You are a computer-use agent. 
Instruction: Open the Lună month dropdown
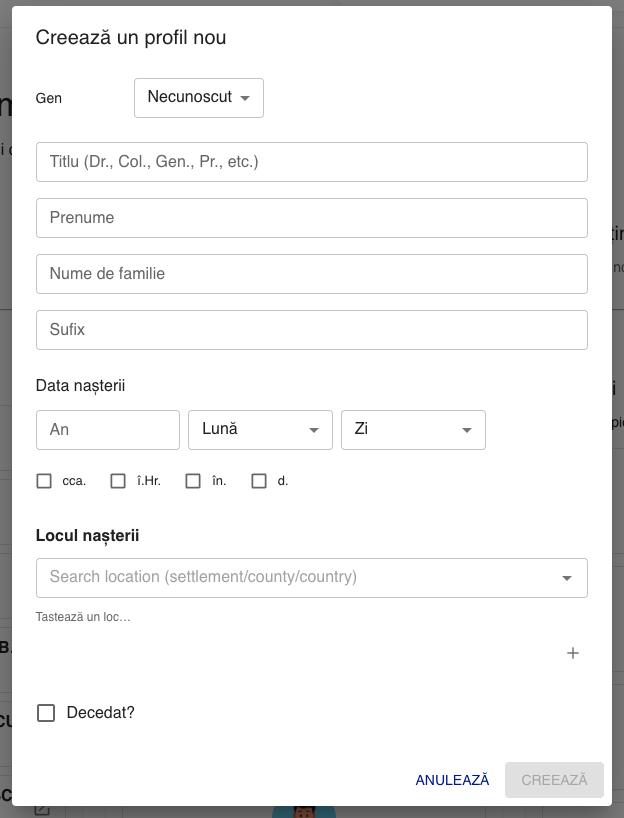pyautogui.click(x=260, y=430)
